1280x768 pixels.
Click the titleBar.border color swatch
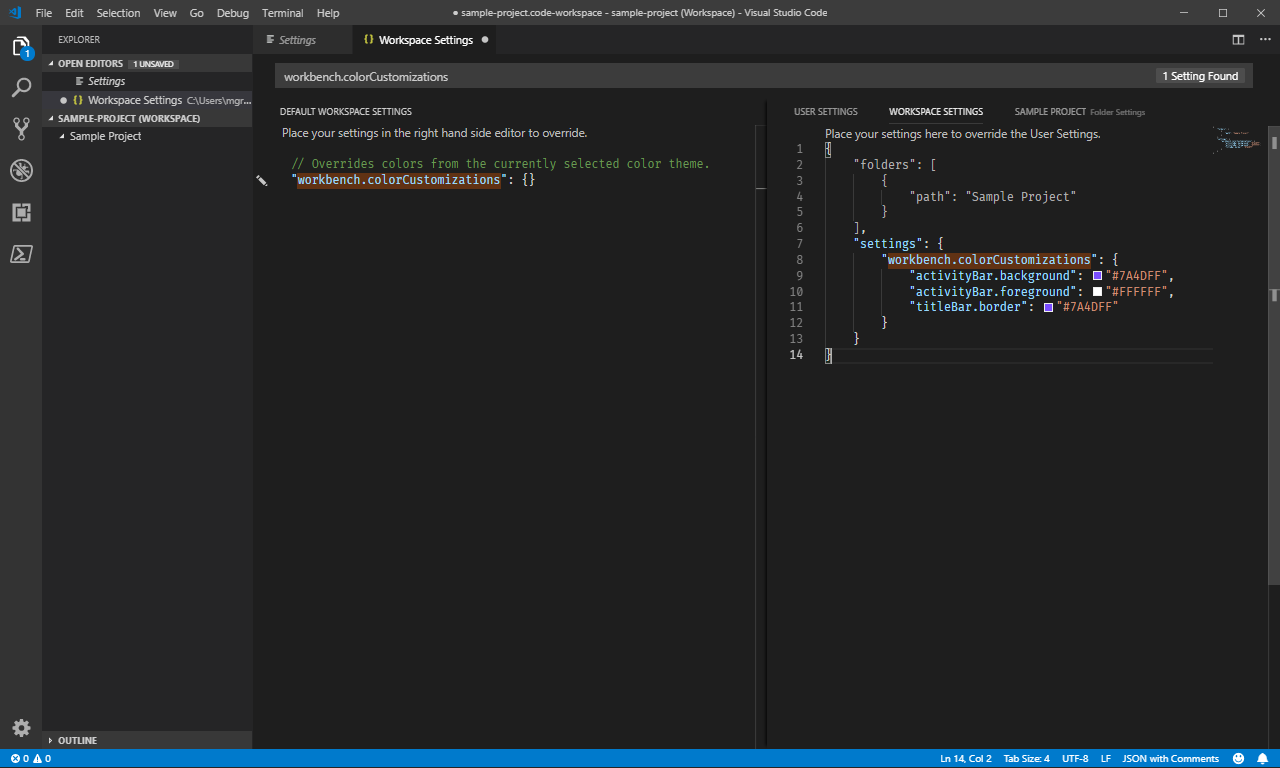pos(1048,308)
